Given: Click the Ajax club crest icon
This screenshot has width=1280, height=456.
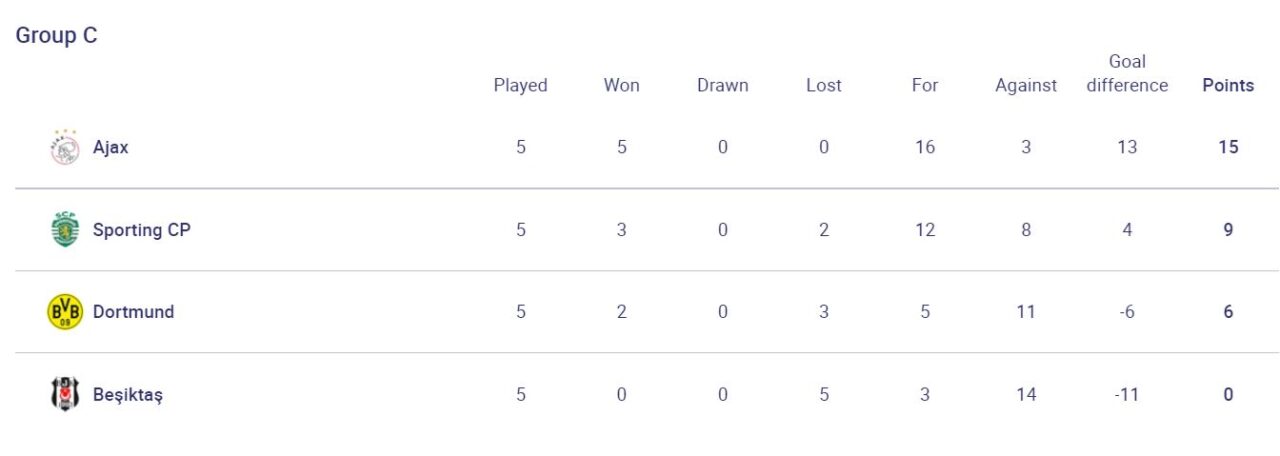Looking at the screenshot, I should (65, 148).
